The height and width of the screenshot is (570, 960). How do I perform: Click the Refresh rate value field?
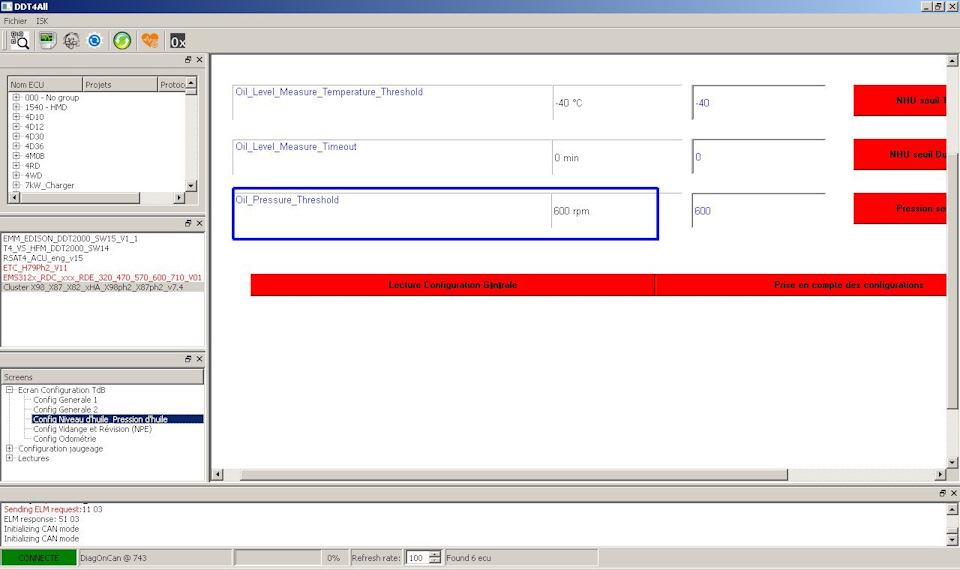pos(418,558)
